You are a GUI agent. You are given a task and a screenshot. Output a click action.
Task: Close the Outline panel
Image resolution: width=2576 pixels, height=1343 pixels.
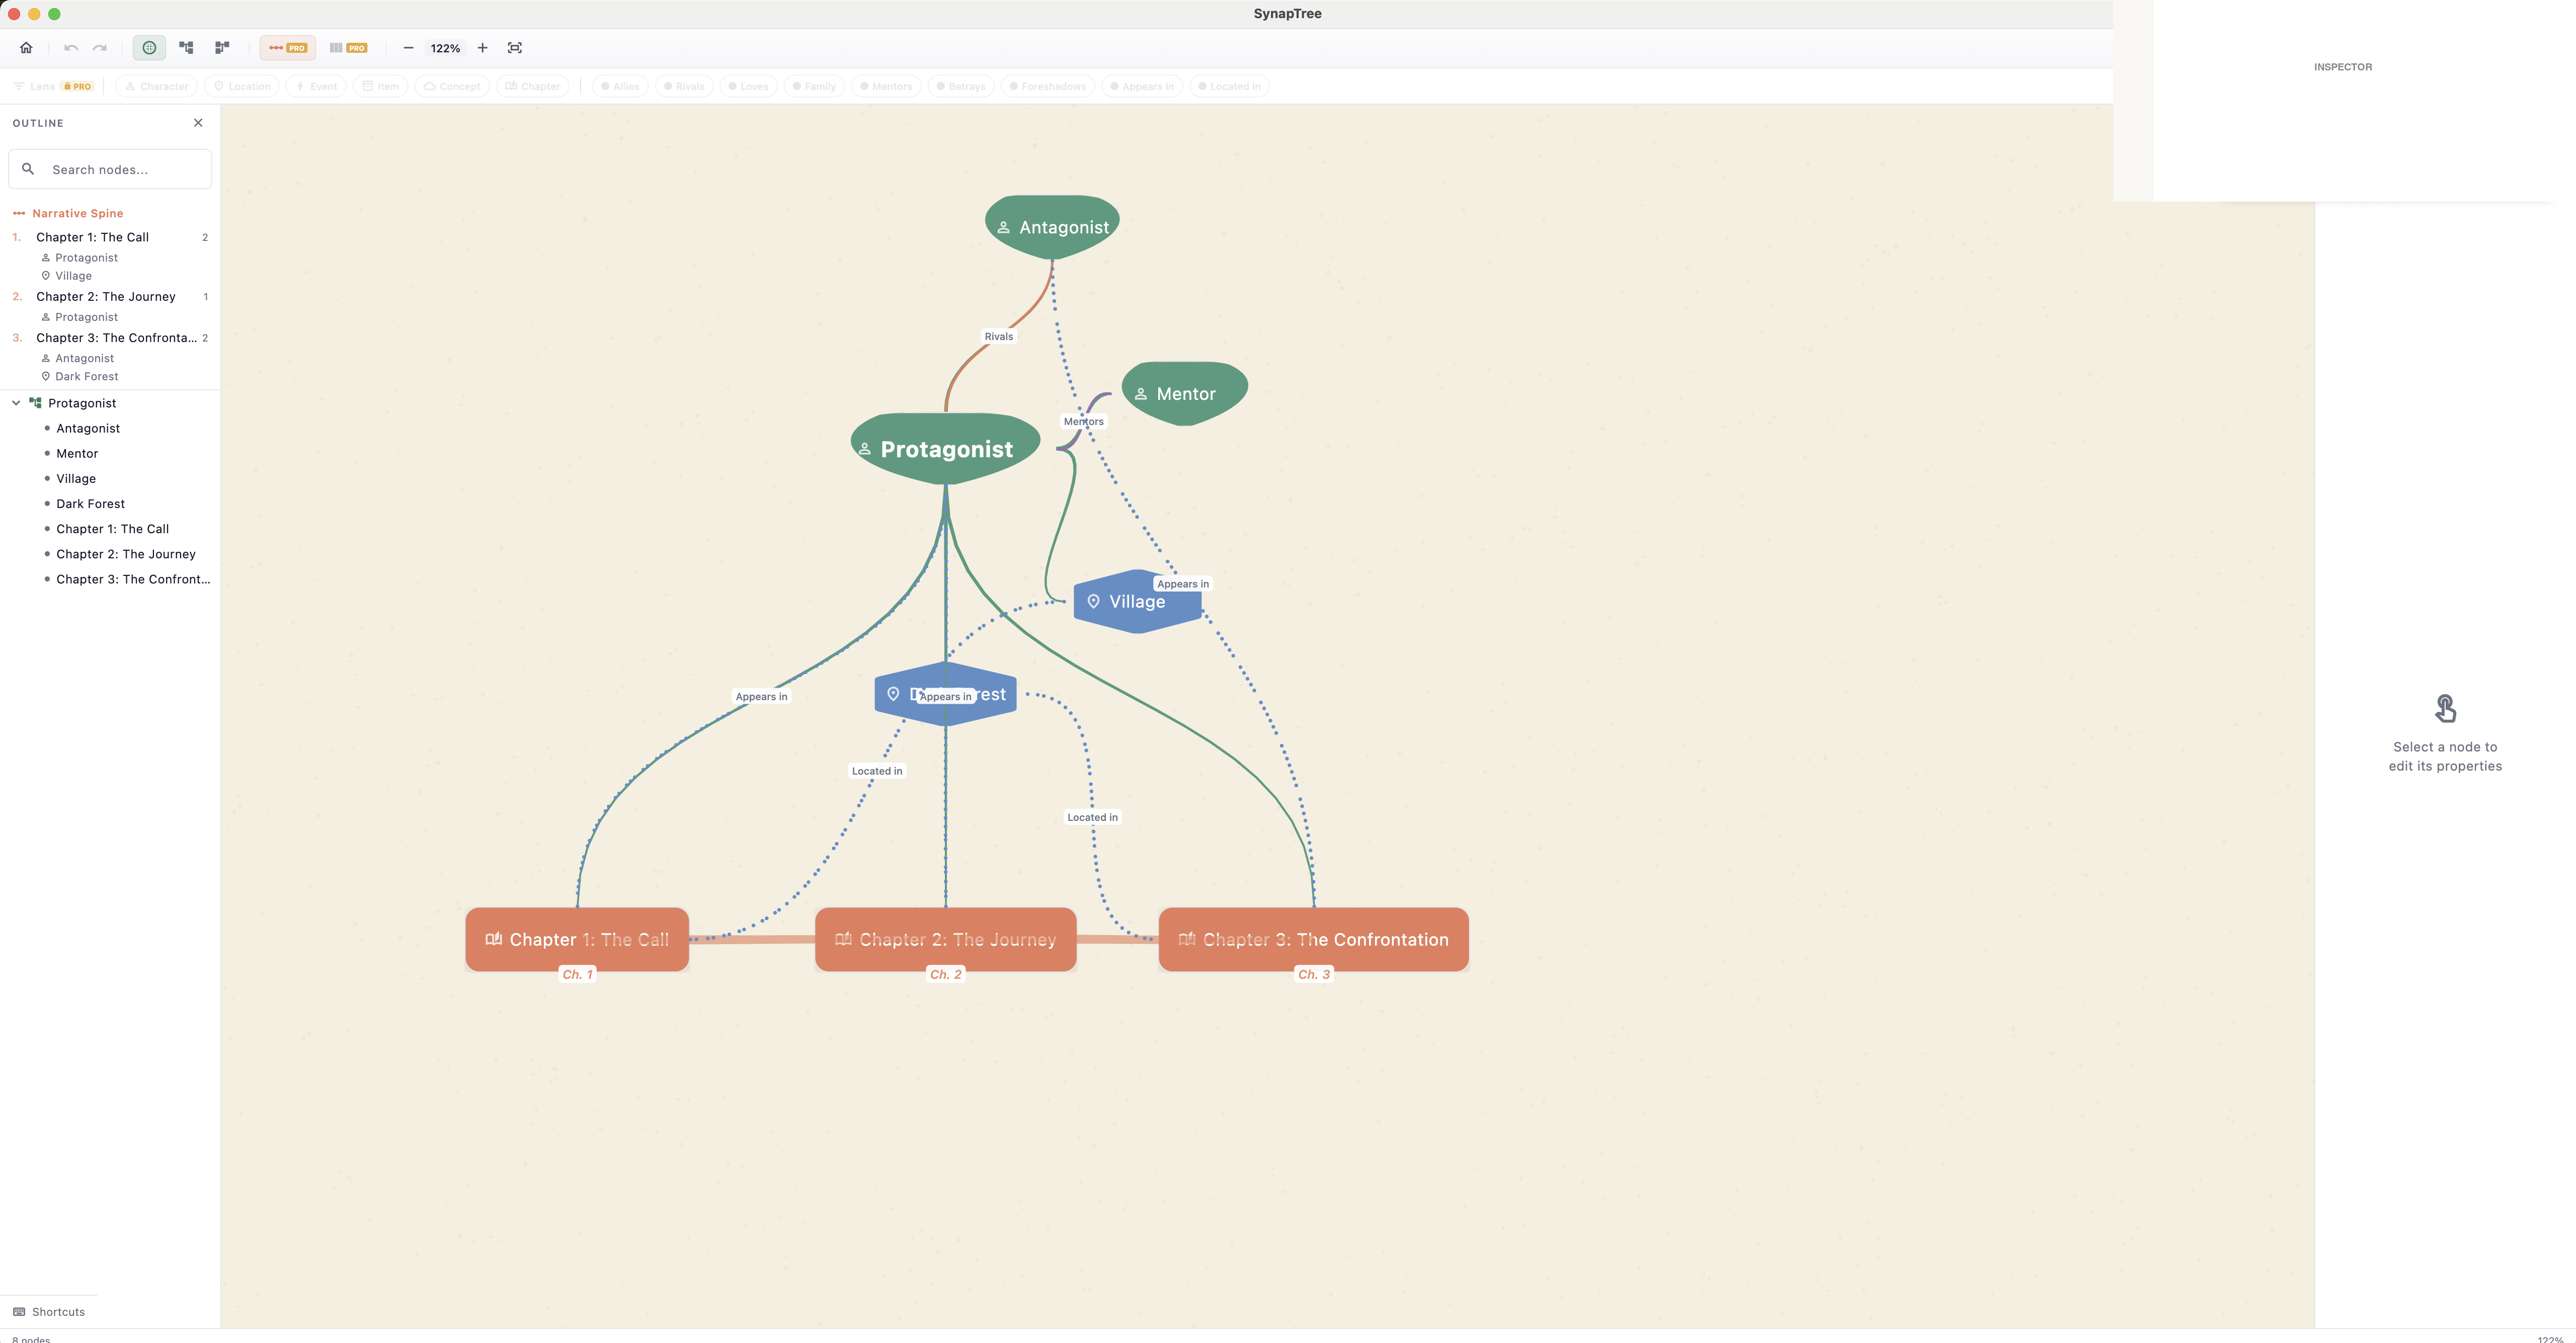pos(198,122)
